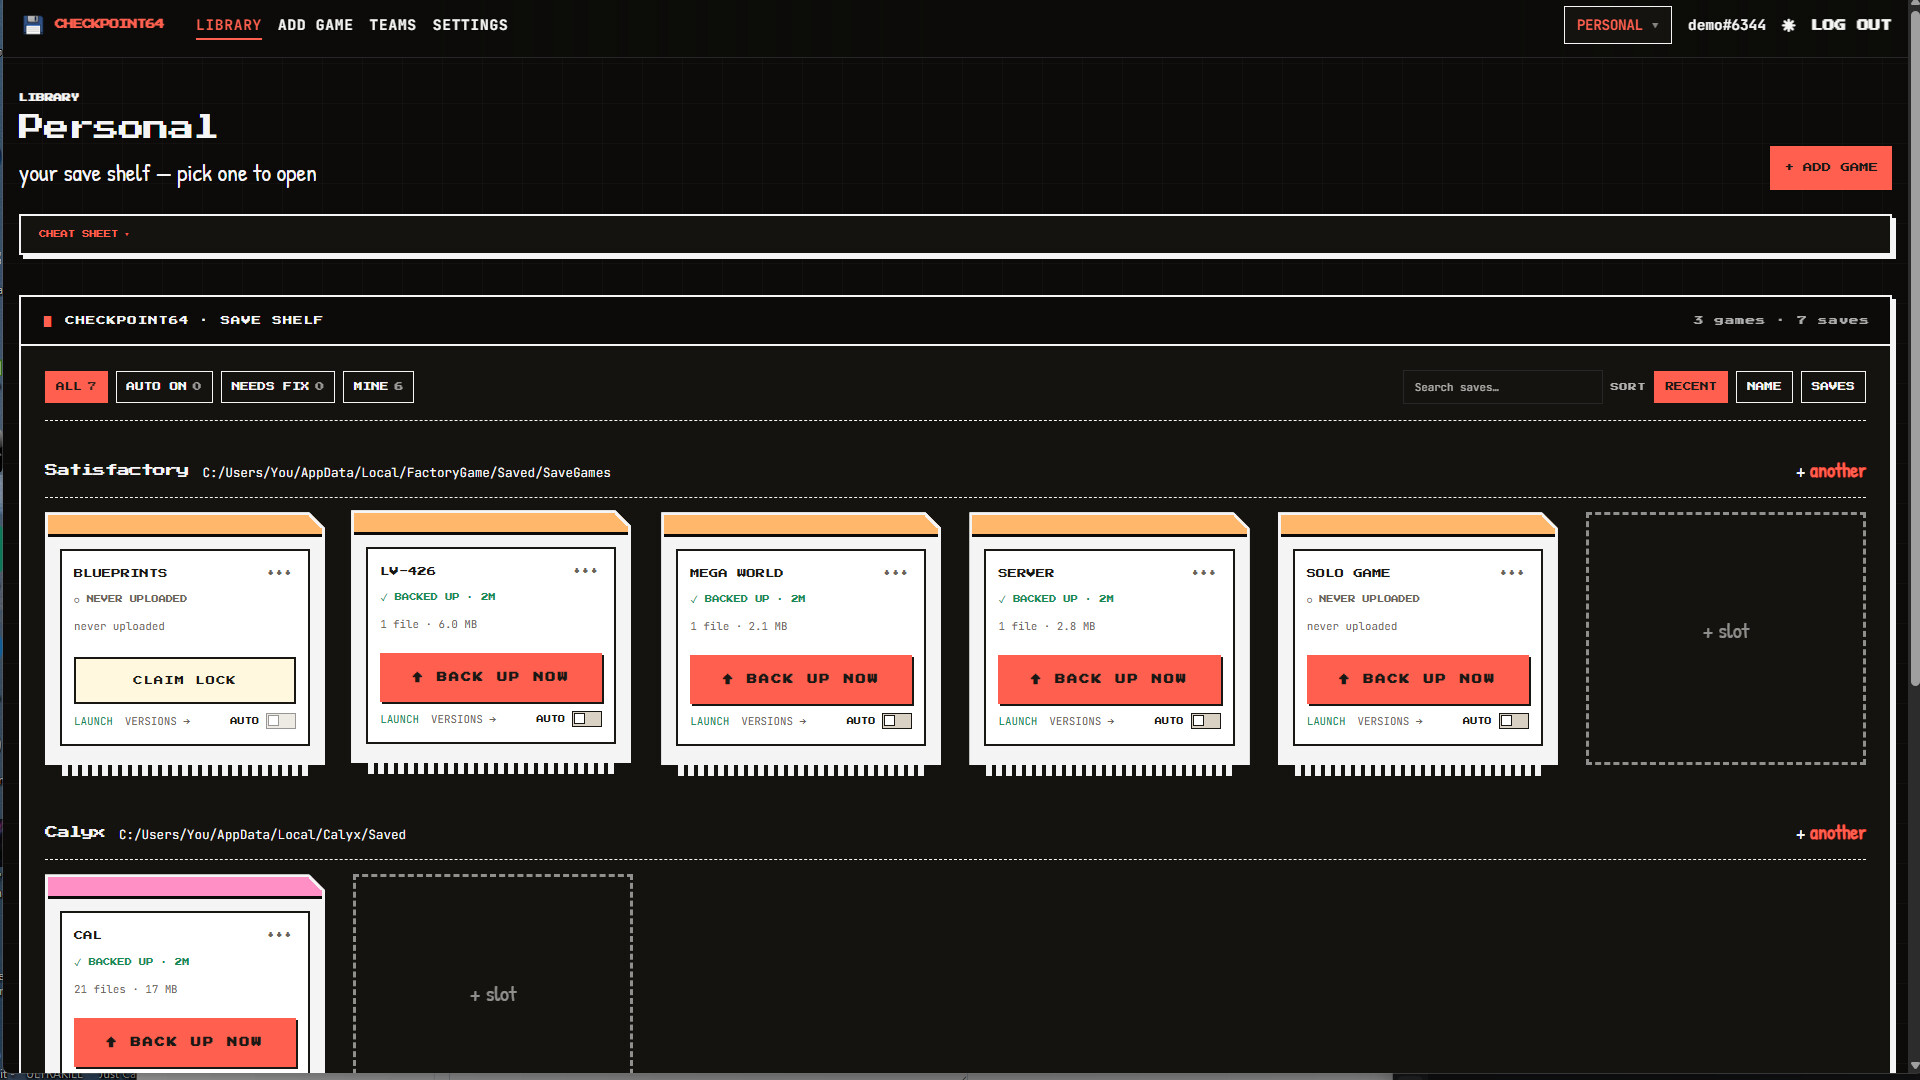Click the '3 games · 7 saves' counter
Viewport: 1920px width, 1080px height.
pyautogui.click(x=1780, y=321)
